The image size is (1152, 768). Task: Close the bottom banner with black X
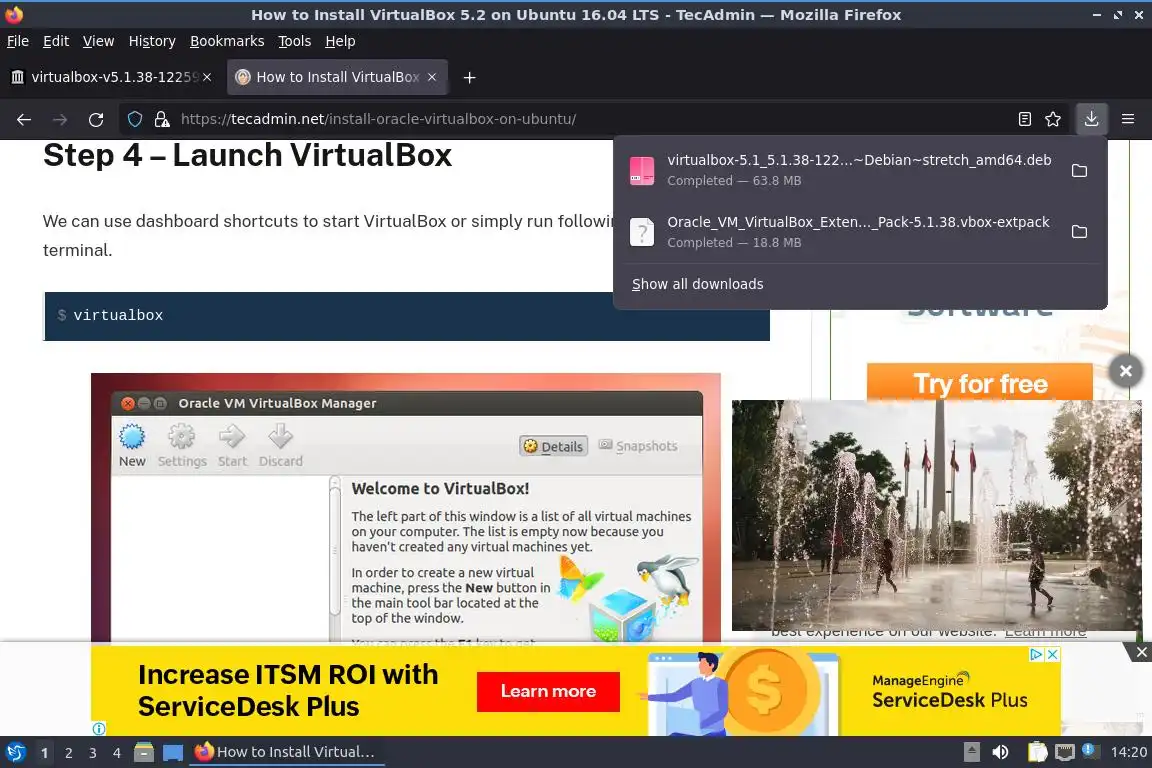pos(1142,652)
